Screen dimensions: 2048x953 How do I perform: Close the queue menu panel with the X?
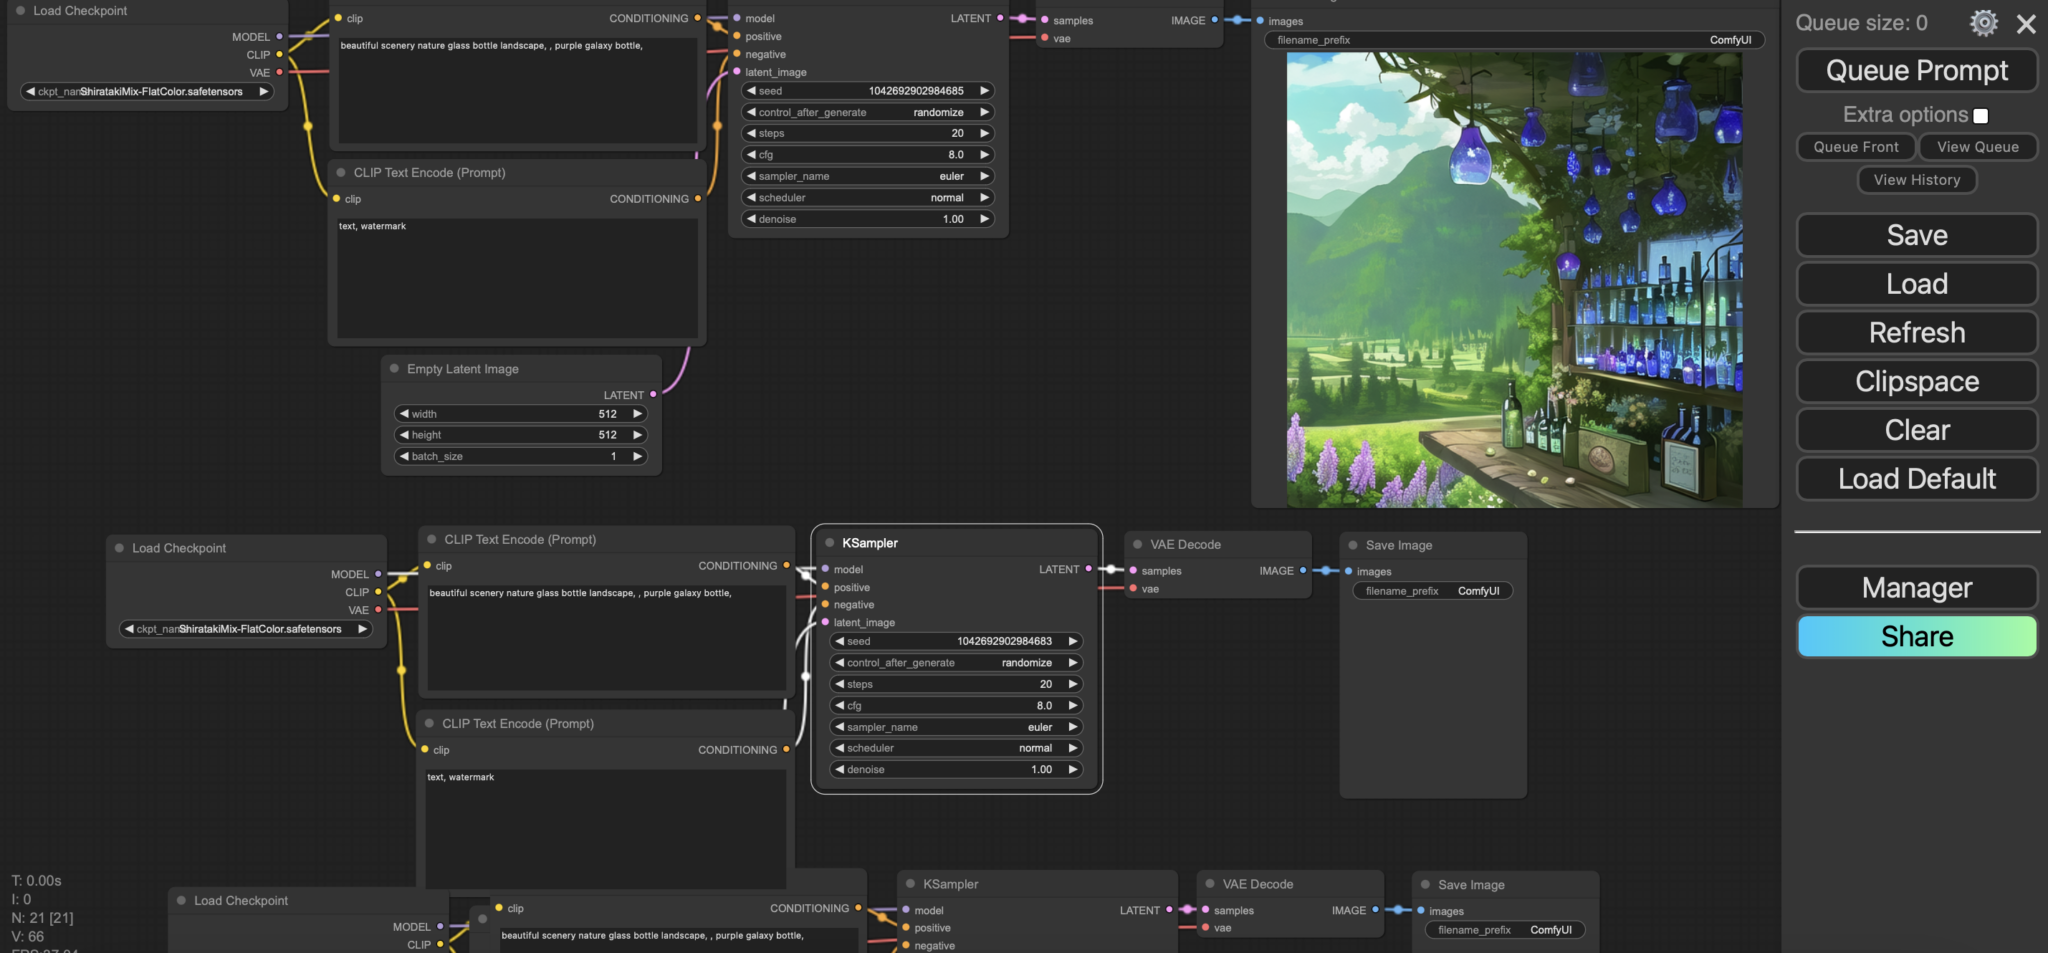(x=2026, y=24)
